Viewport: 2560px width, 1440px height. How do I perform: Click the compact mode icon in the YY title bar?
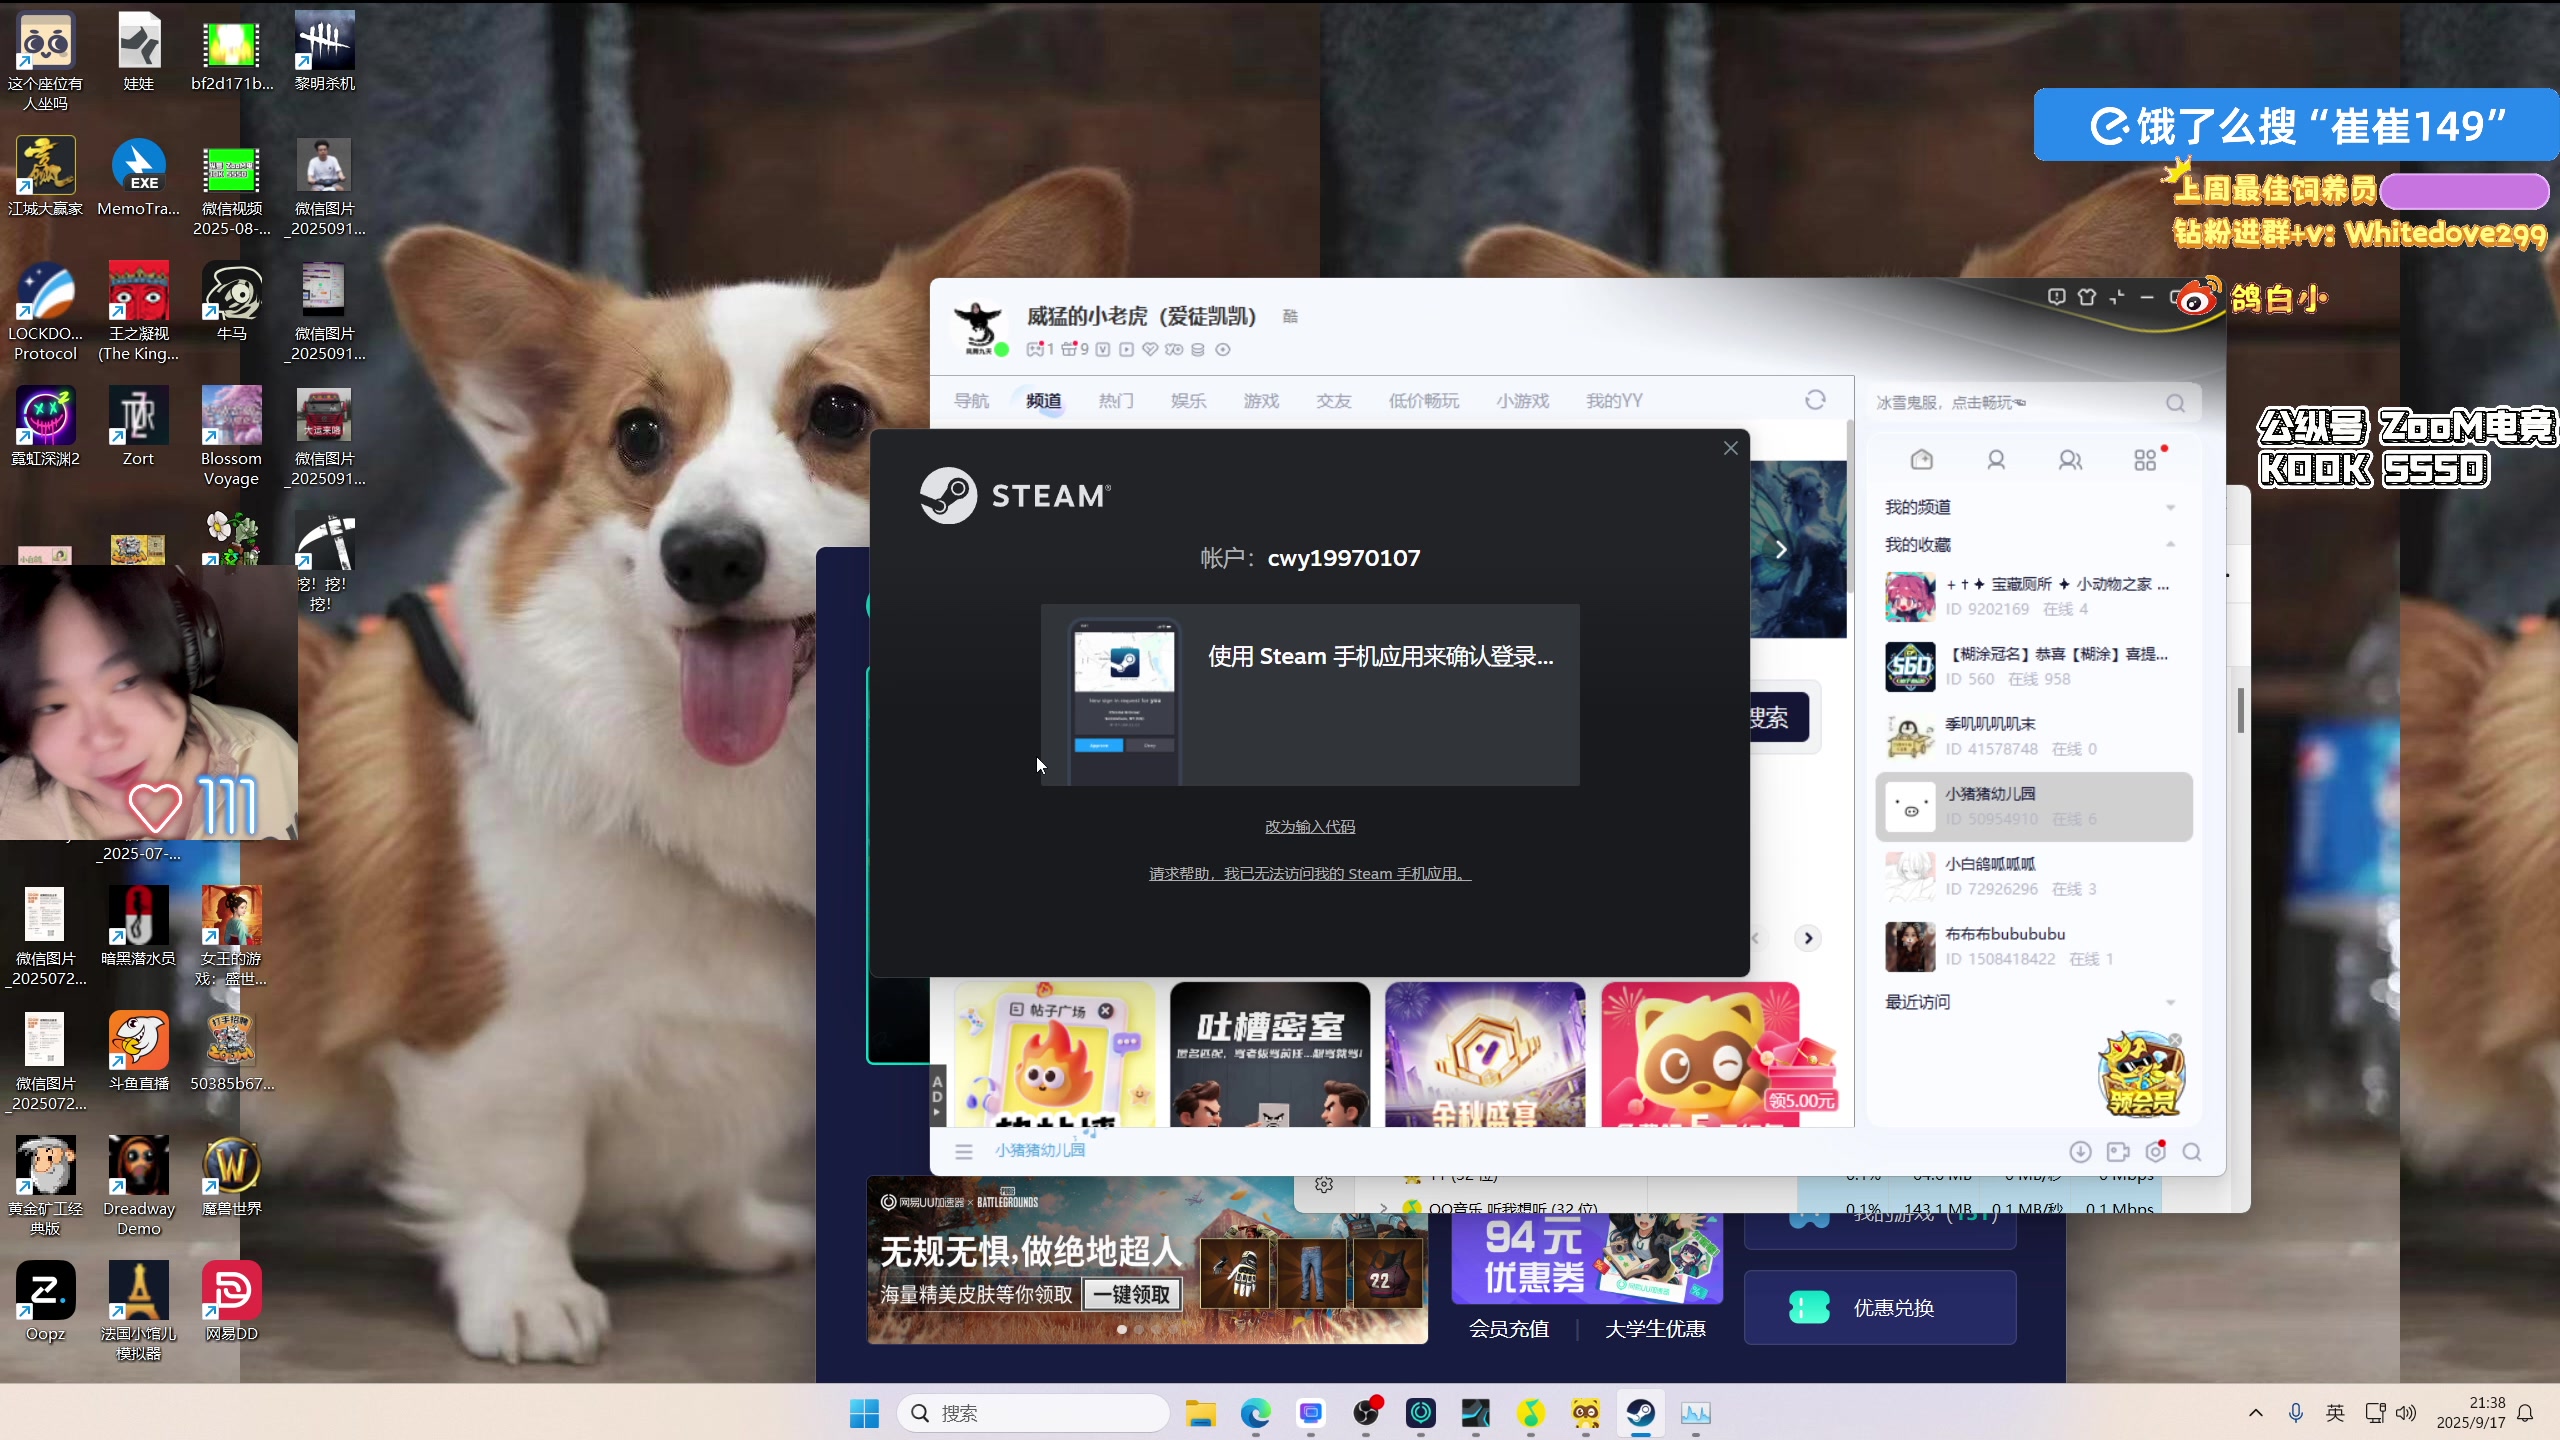[x=2117, y=297]
